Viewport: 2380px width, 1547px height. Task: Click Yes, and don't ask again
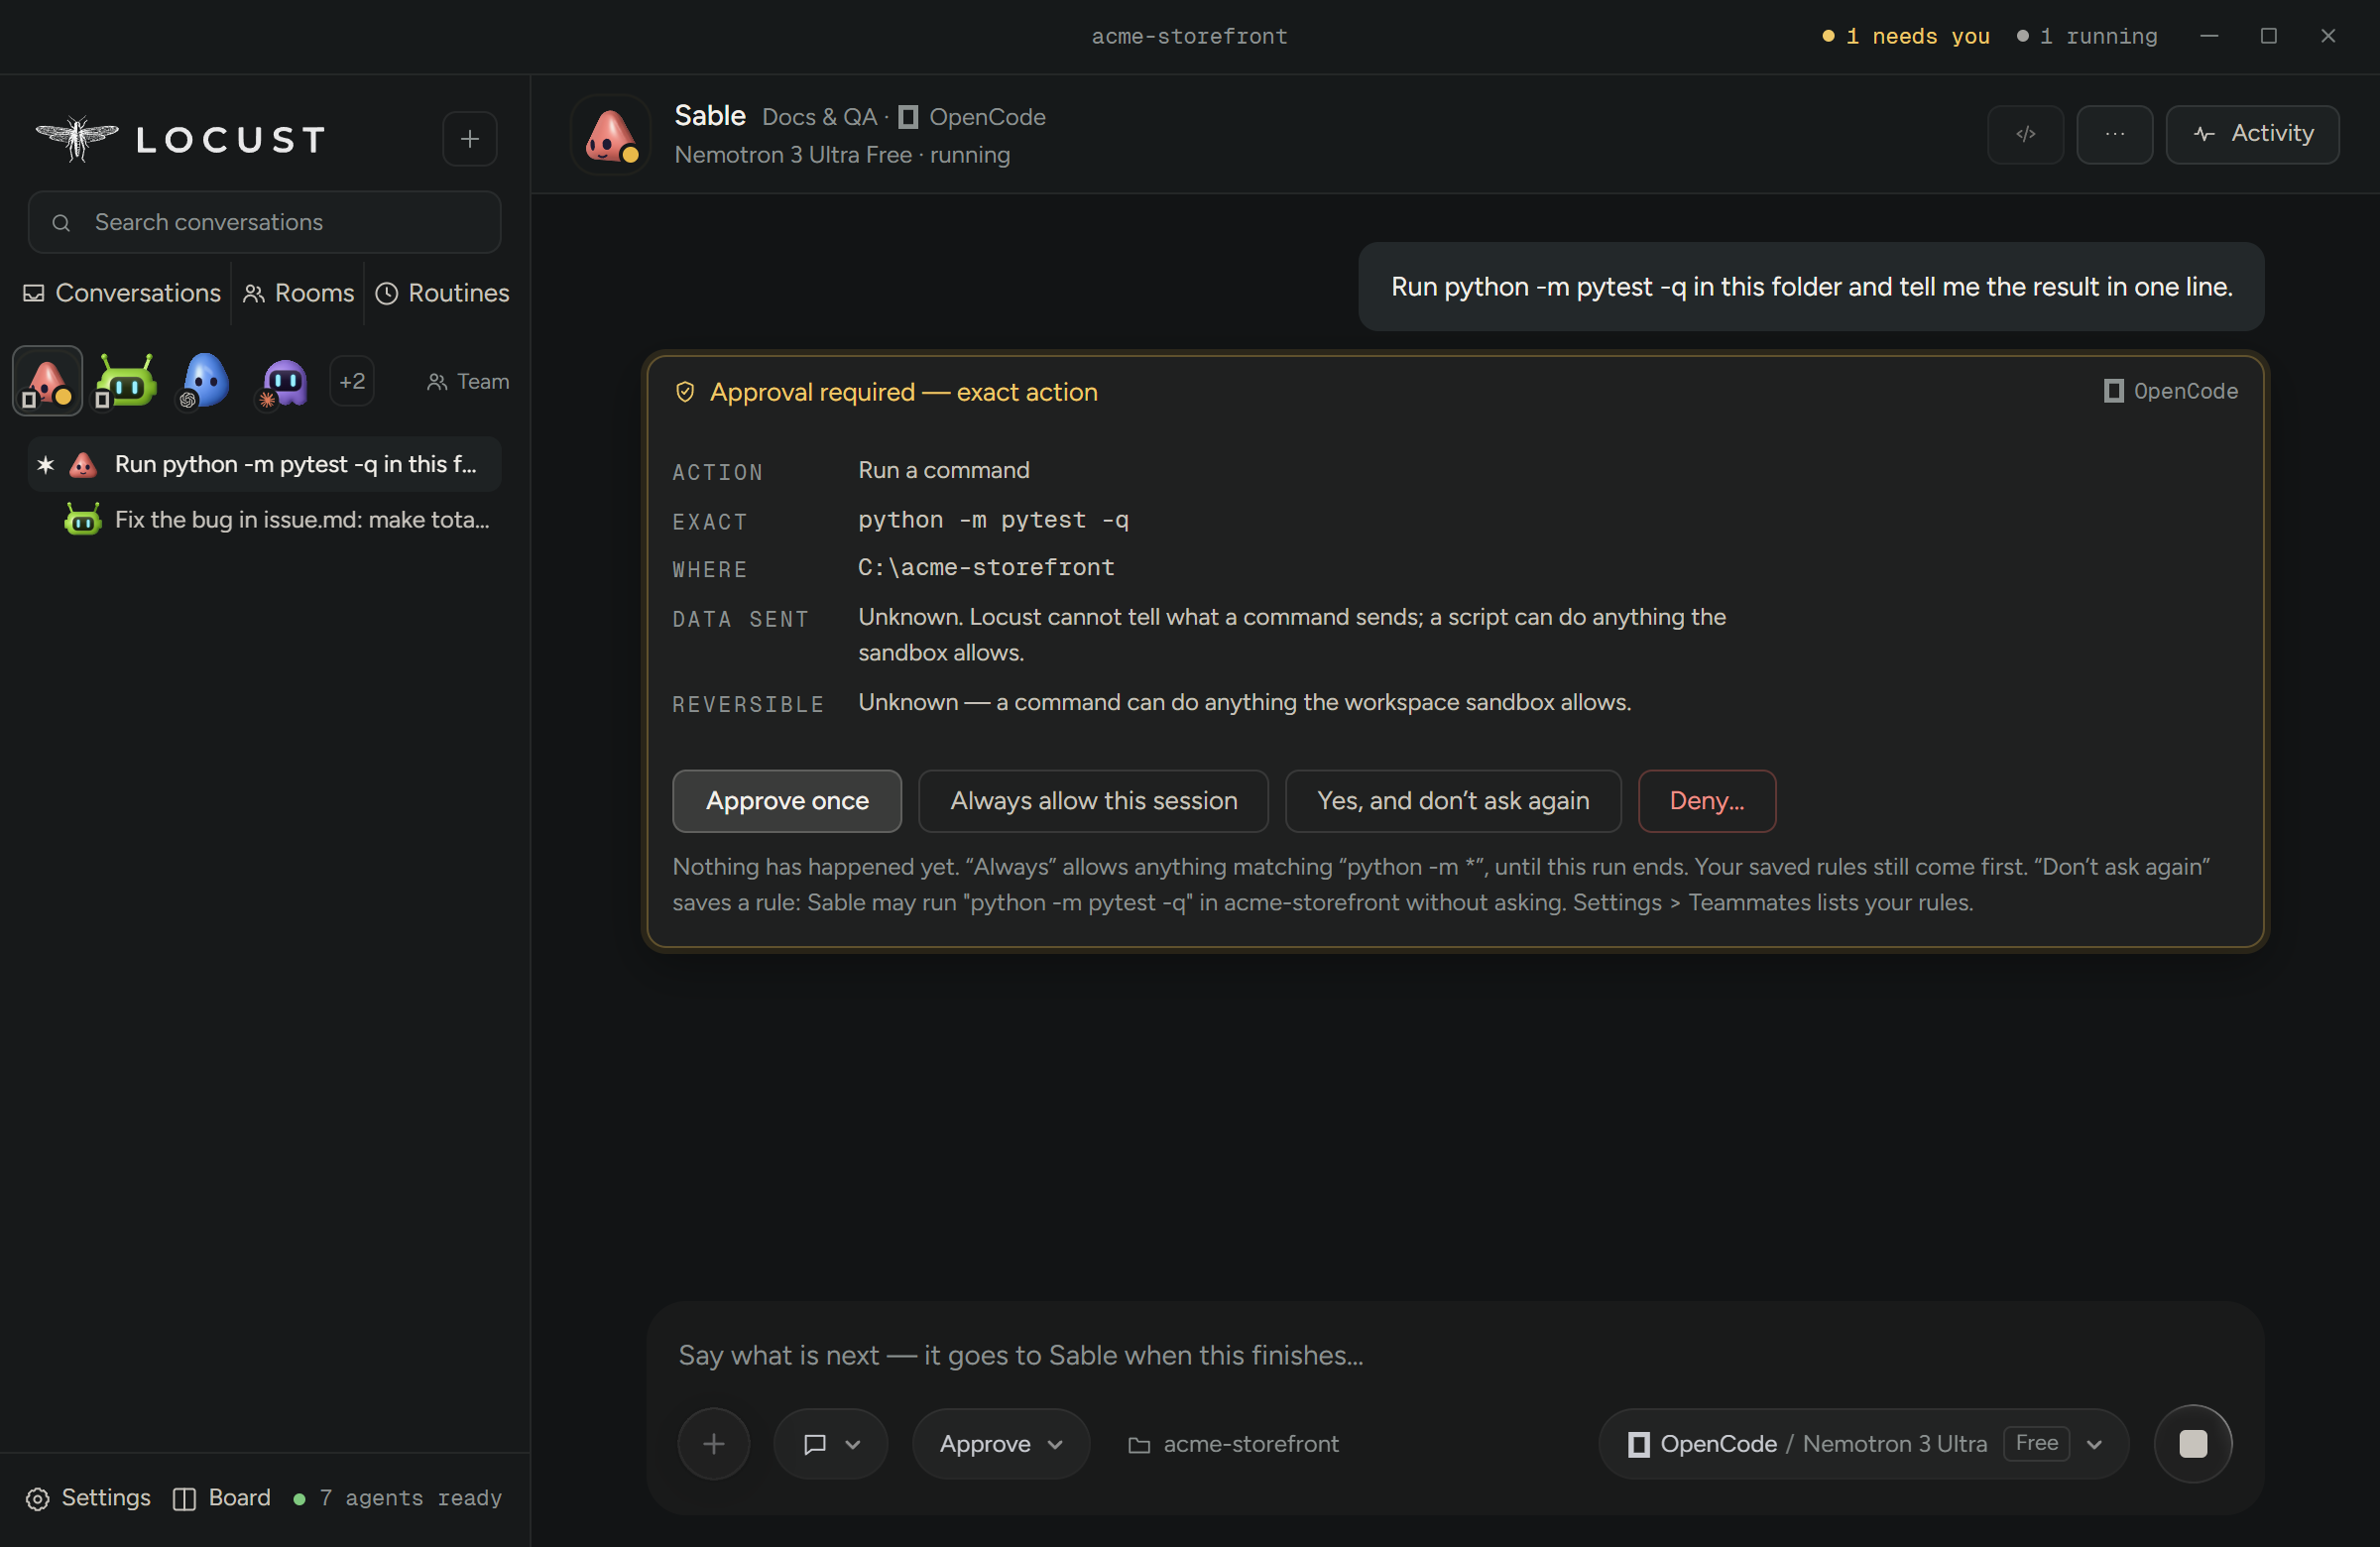(x=1453, y=801)
